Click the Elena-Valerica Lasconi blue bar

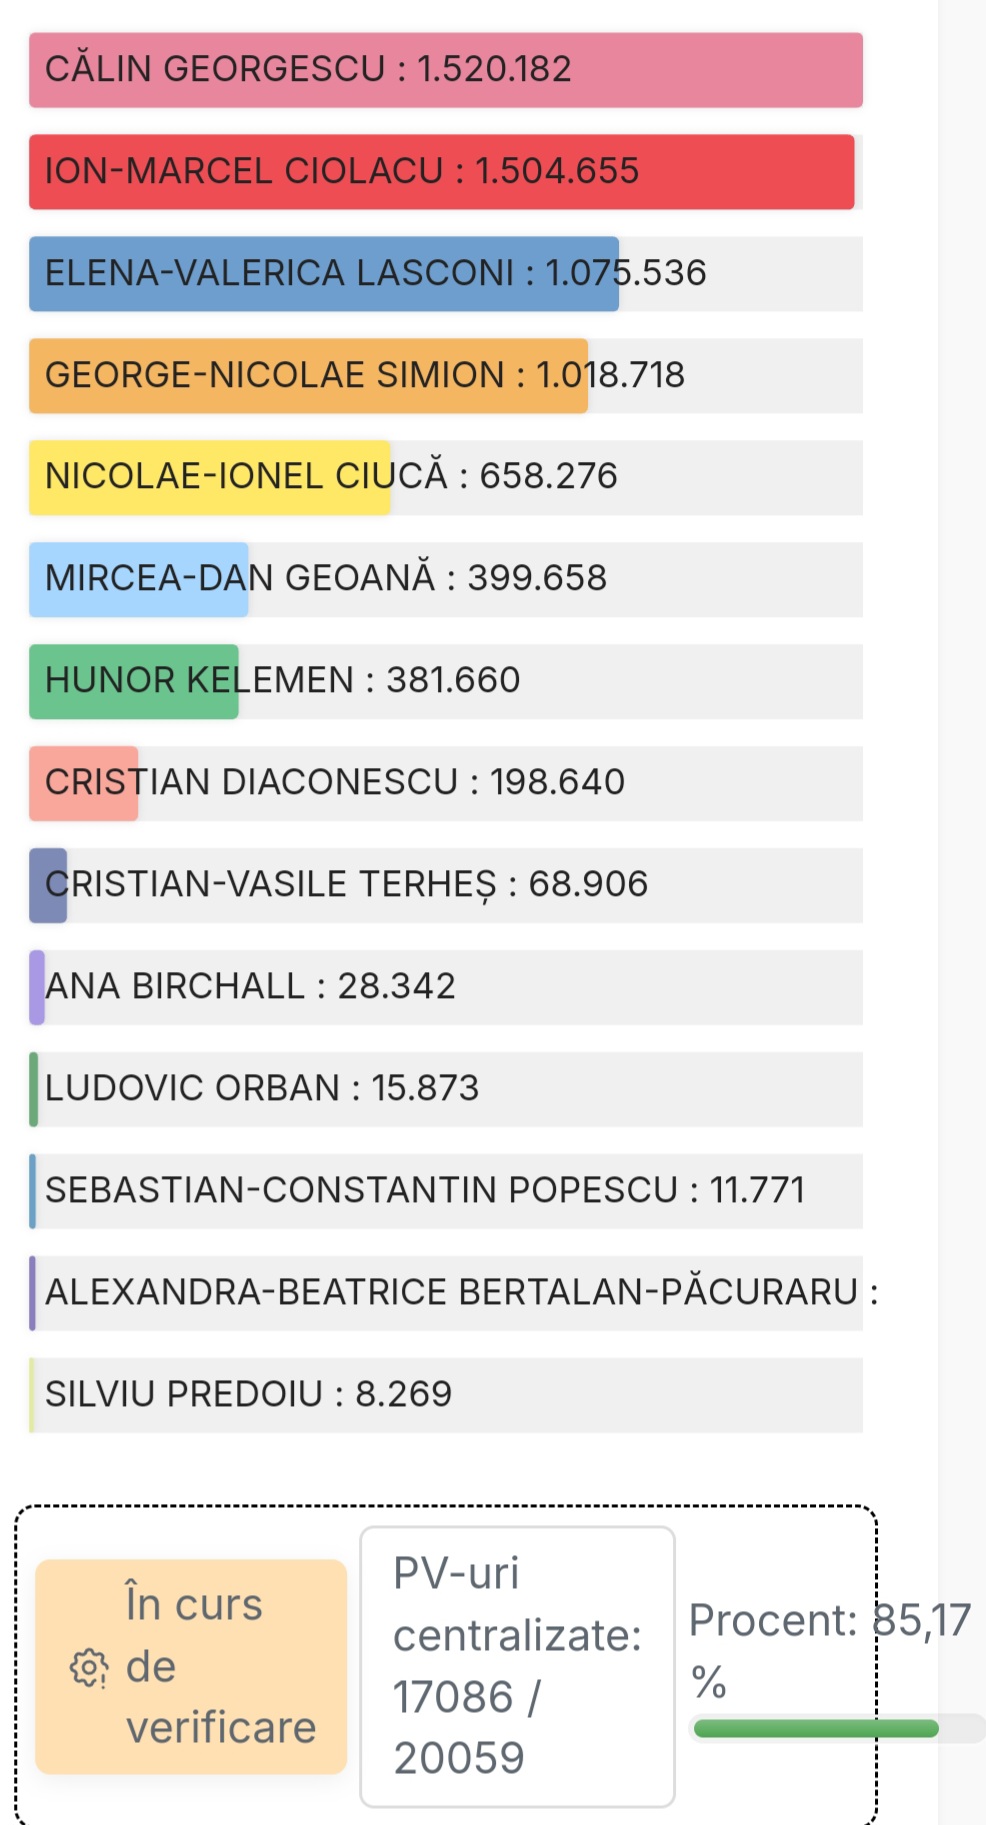click(x=323, y=274)
